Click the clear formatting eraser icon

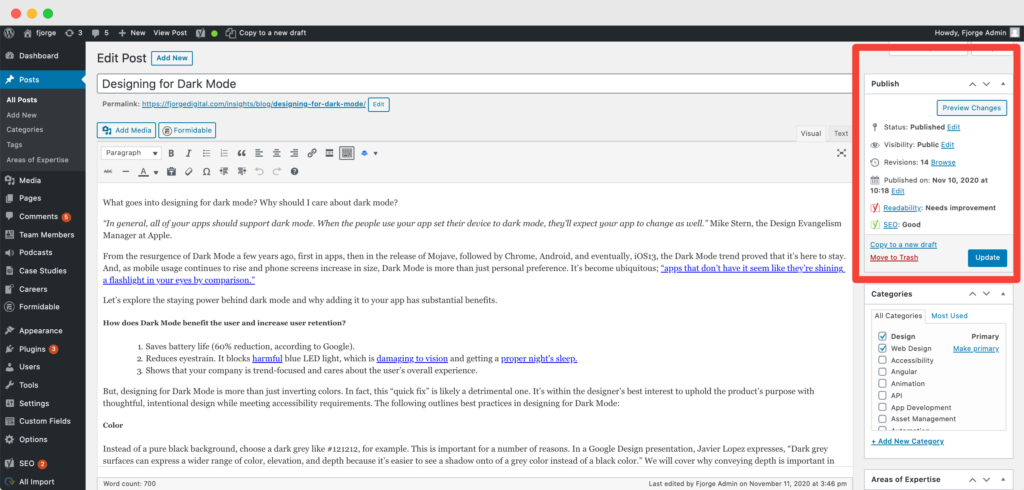(x=189, y=172)
